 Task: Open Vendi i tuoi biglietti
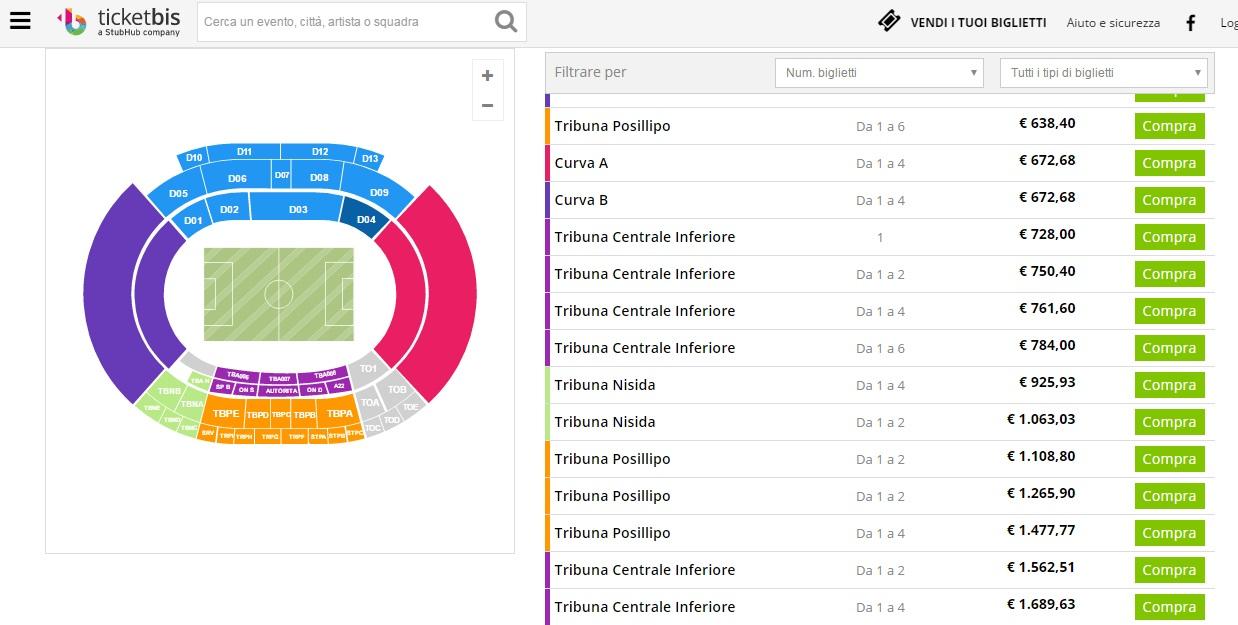[978, 22]
